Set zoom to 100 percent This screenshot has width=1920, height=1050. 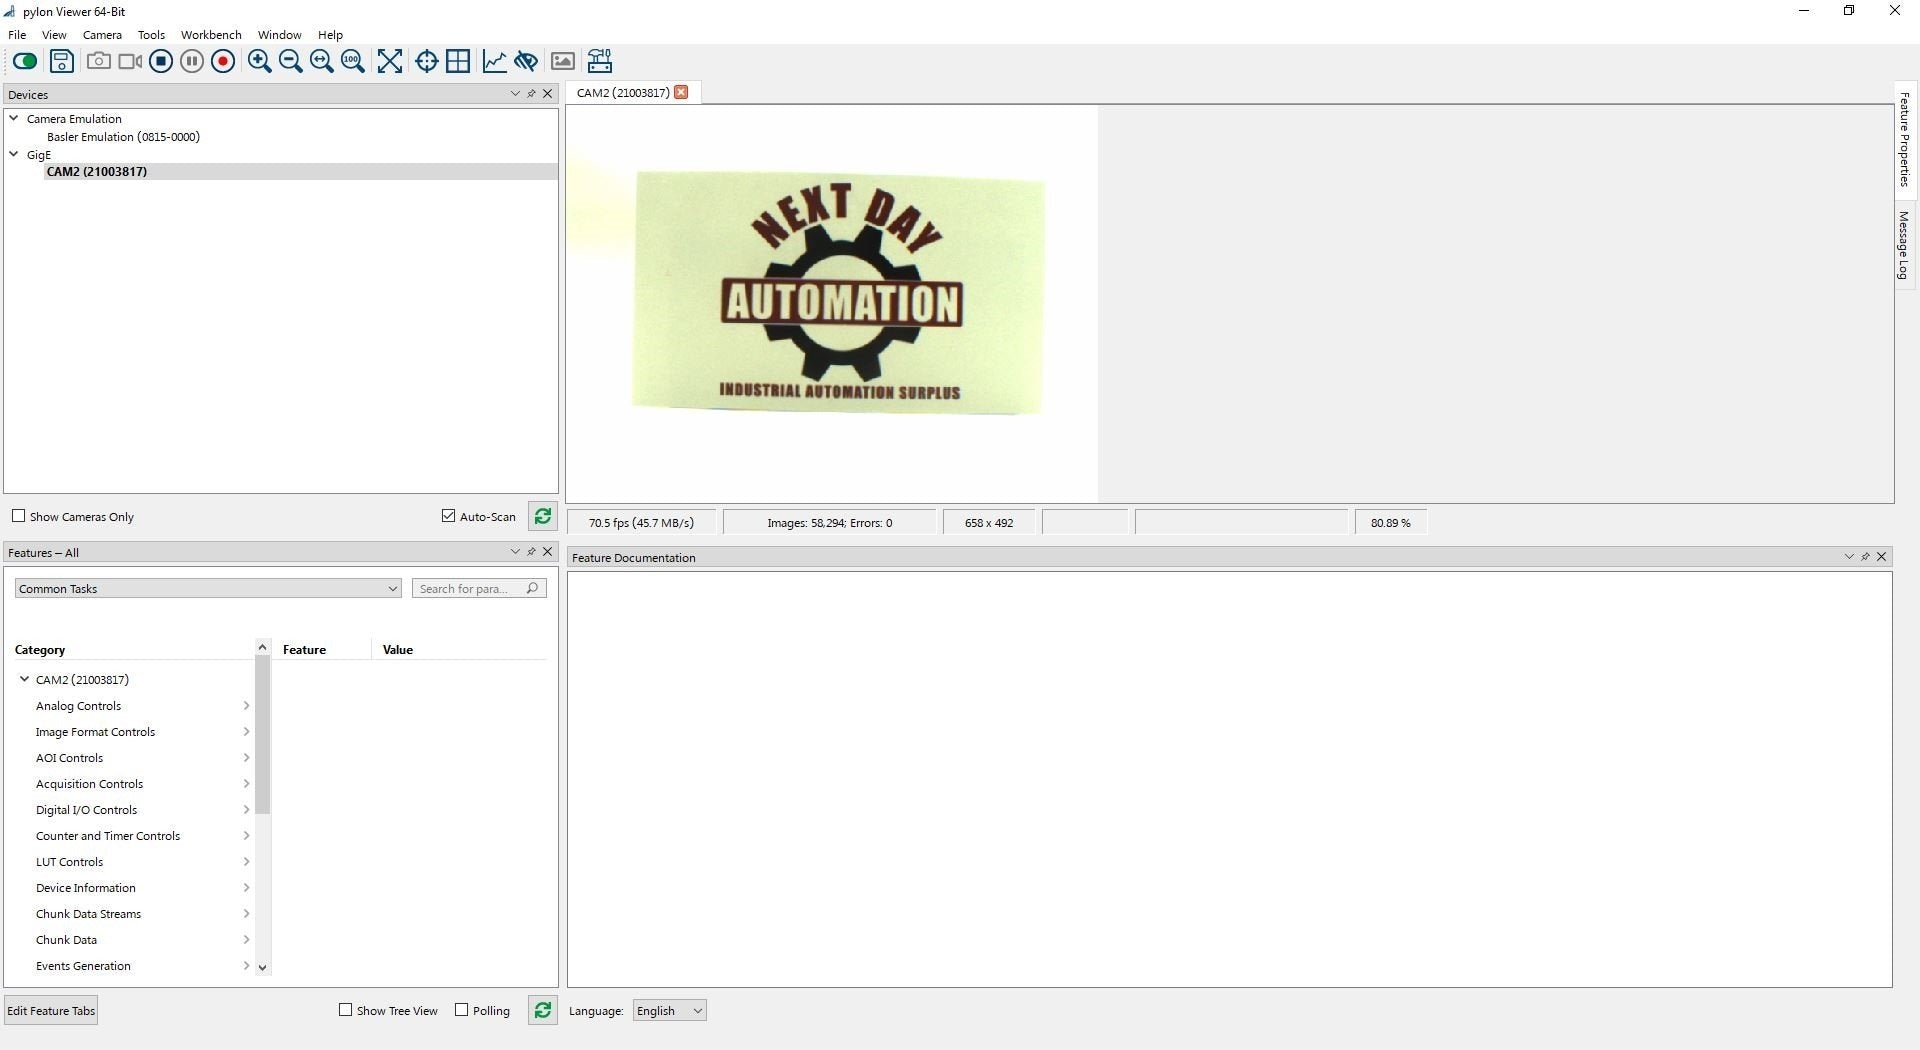[352, 61]
